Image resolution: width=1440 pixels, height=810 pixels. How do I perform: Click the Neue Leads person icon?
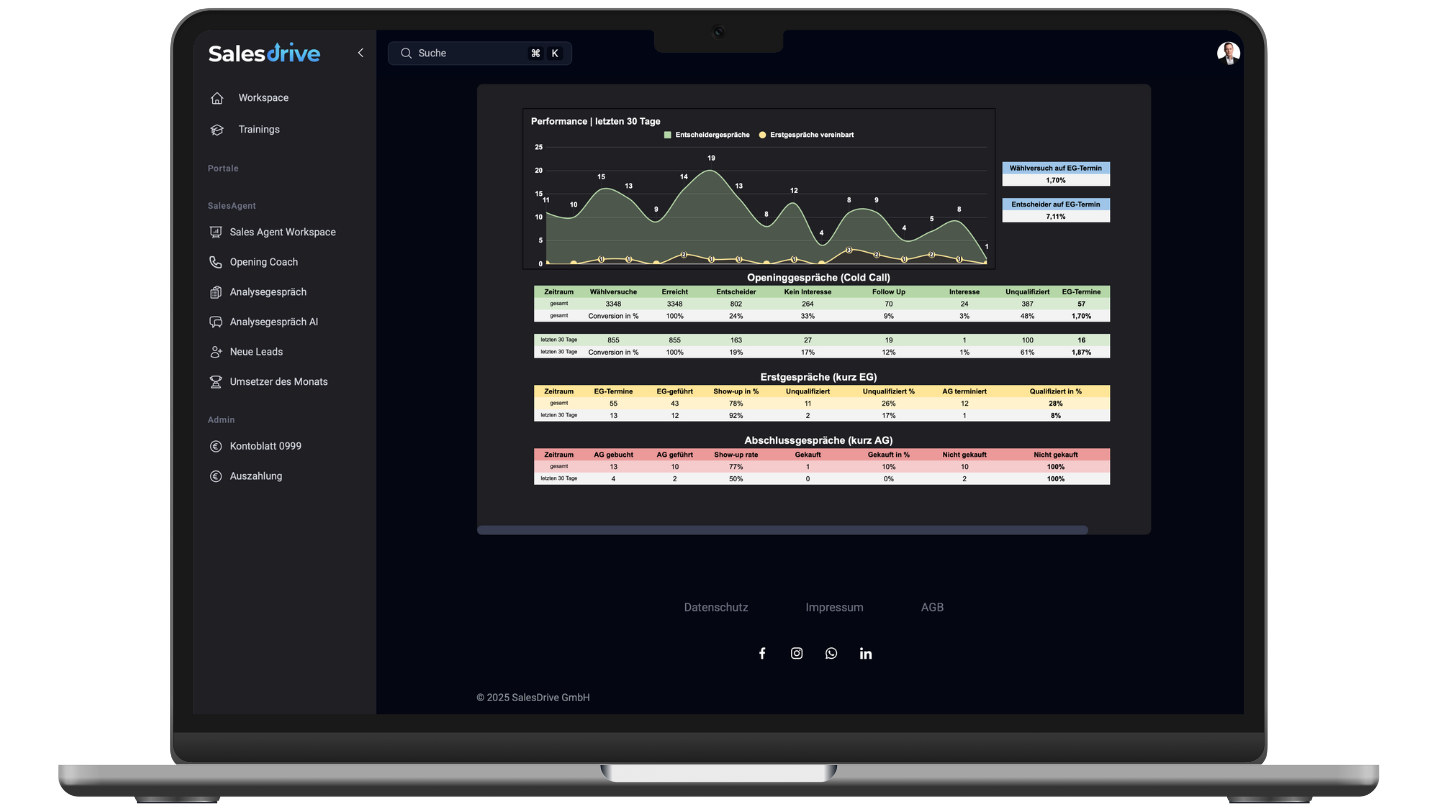(215, 352)
